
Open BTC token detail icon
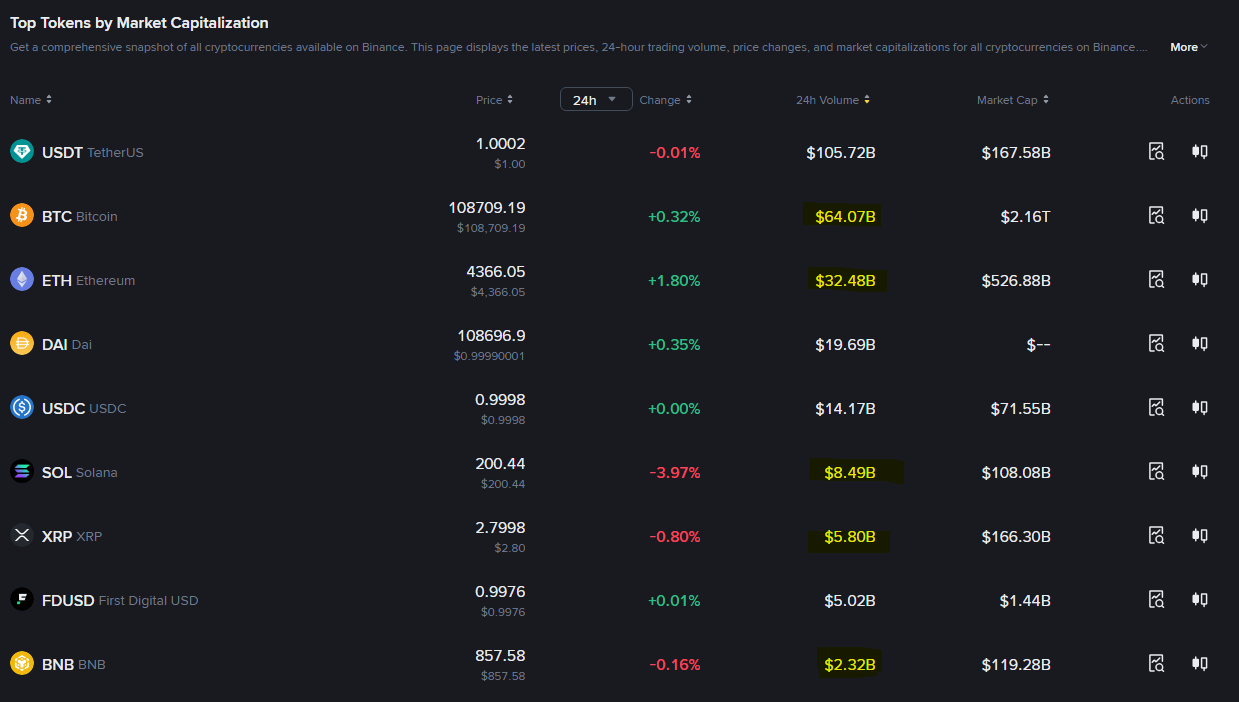click(x=1157, y=216)
